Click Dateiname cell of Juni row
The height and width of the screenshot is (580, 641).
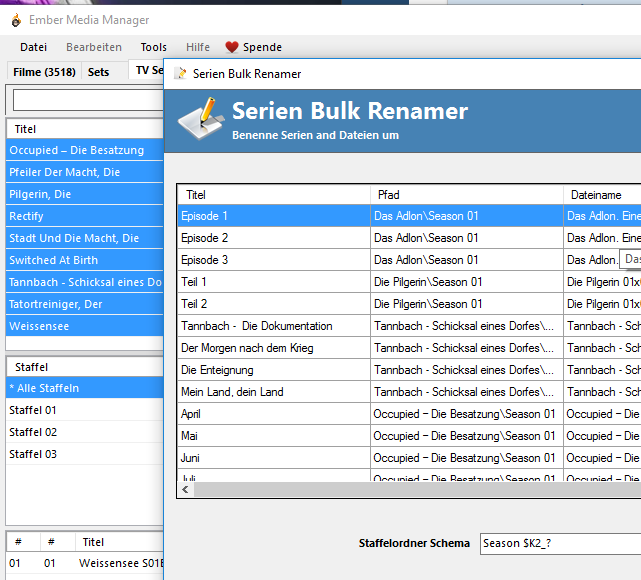click(x=603, y=459)
